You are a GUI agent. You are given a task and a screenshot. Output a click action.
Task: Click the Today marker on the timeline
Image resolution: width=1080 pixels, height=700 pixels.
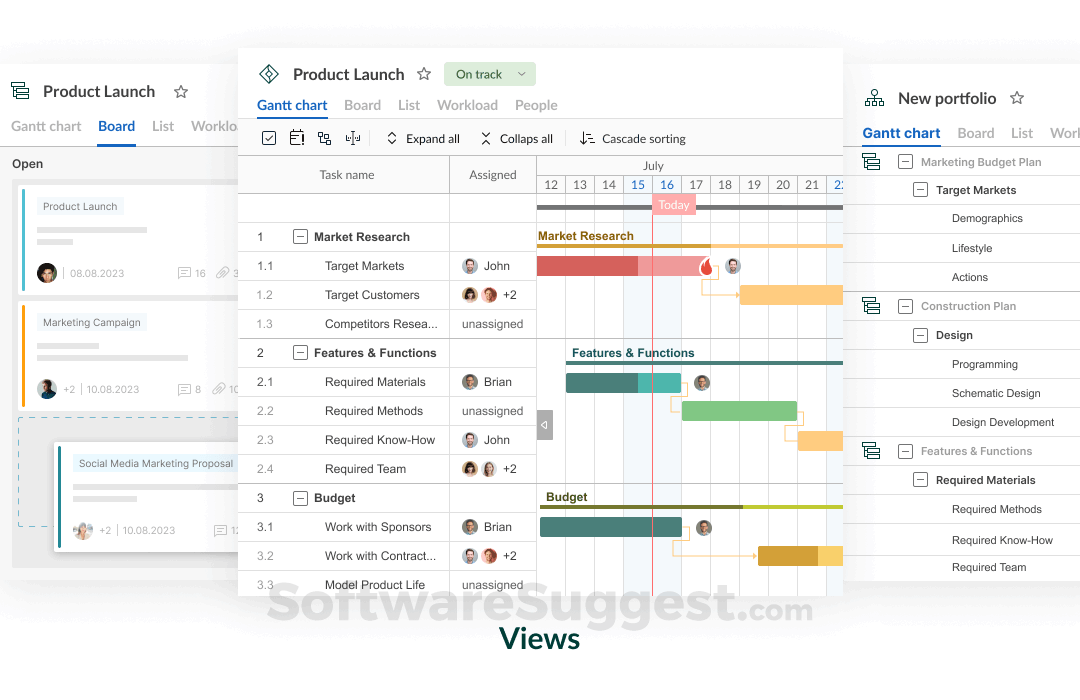[x=674, y=205]
